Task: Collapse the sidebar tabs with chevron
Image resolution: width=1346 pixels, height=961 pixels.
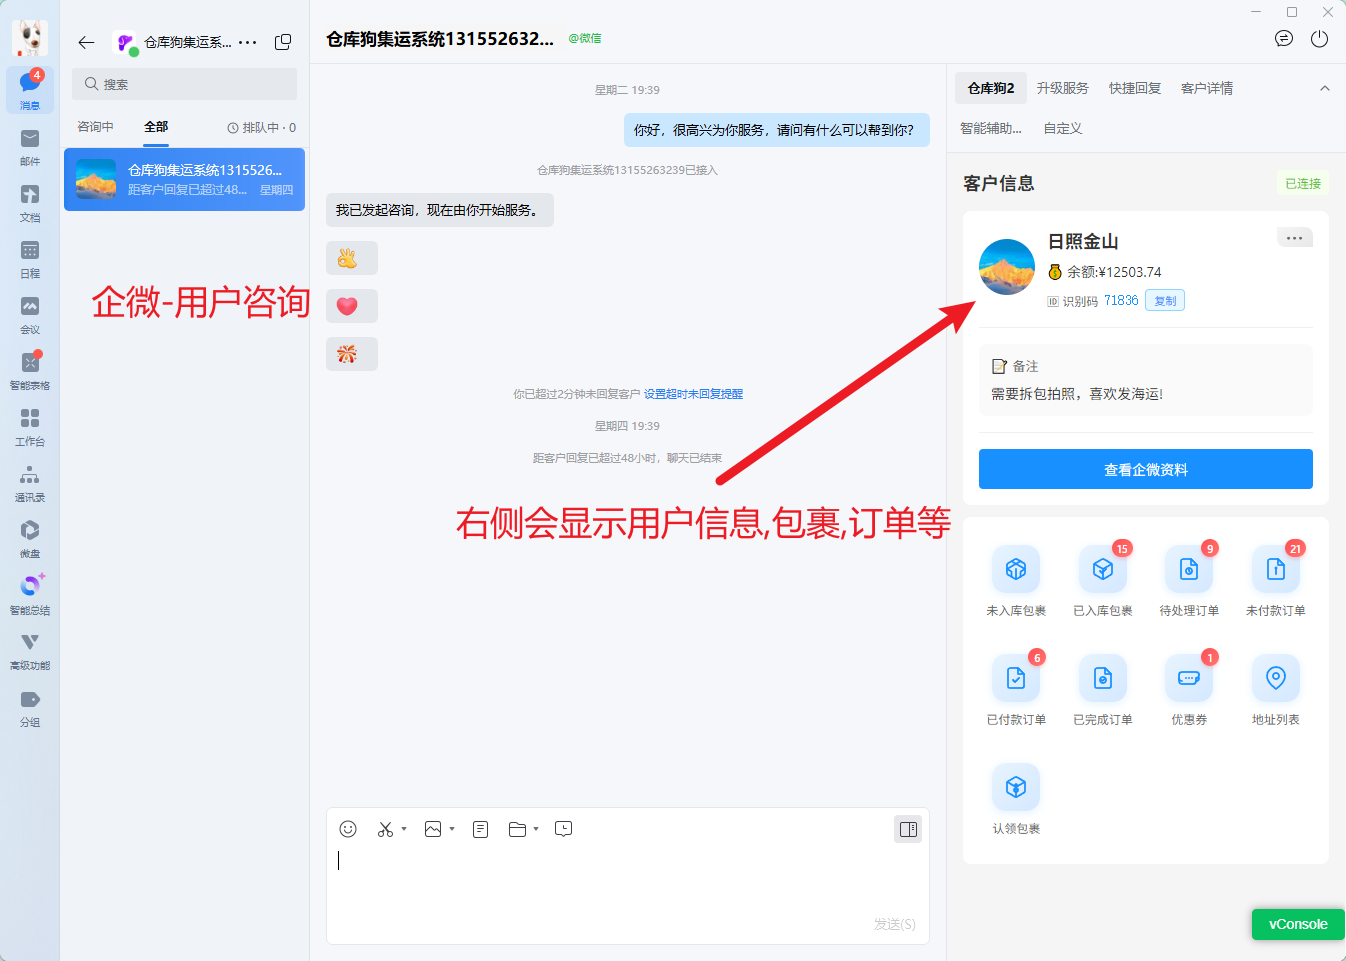Action: (x=1325, y=88)
